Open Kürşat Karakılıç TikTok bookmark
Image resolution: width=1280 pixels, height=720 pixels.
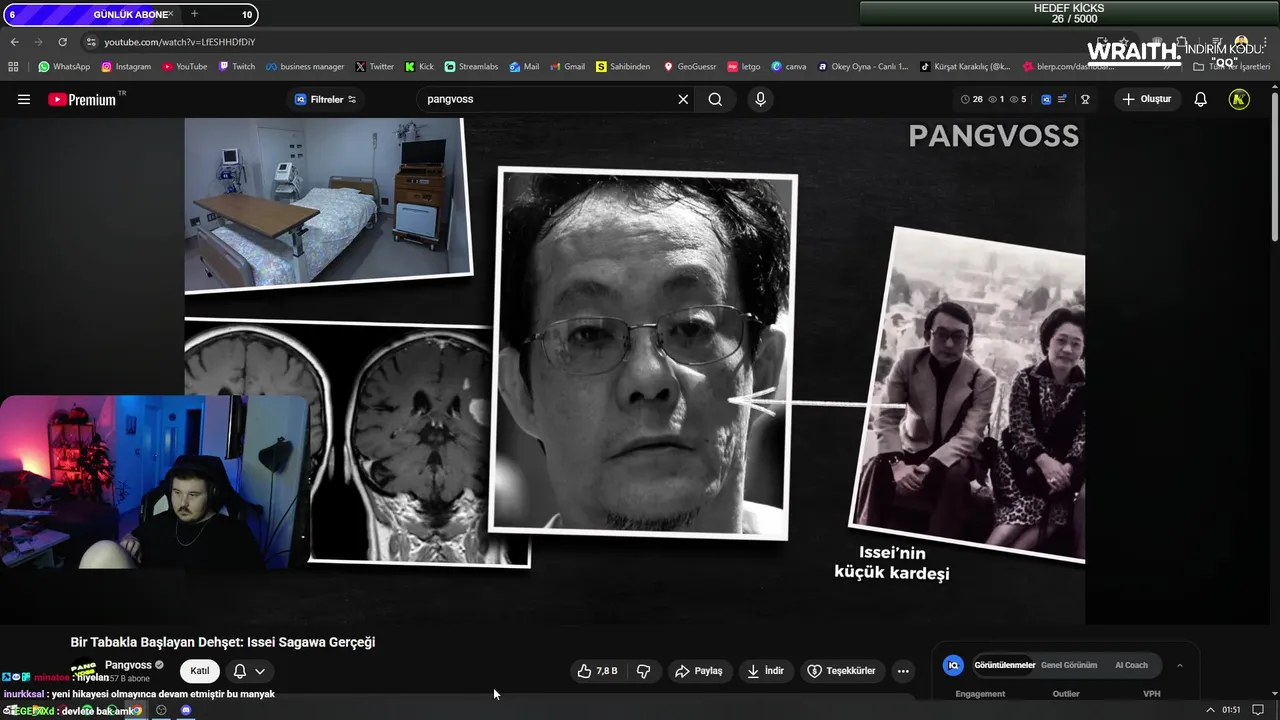[x=964, y=67]
